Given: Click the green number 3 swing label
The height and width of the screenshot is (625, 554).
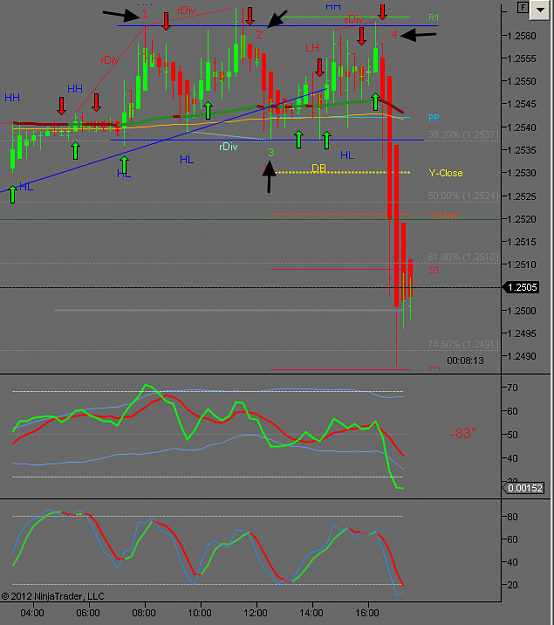Looking at the screenshot, I should 271,152.
